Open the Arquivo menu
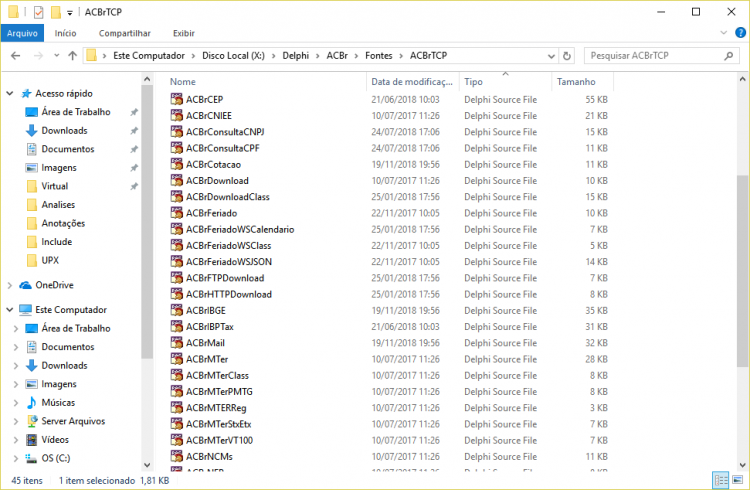Image resolution: width=750 pixels, height=490 pixels. coord(22,33)
